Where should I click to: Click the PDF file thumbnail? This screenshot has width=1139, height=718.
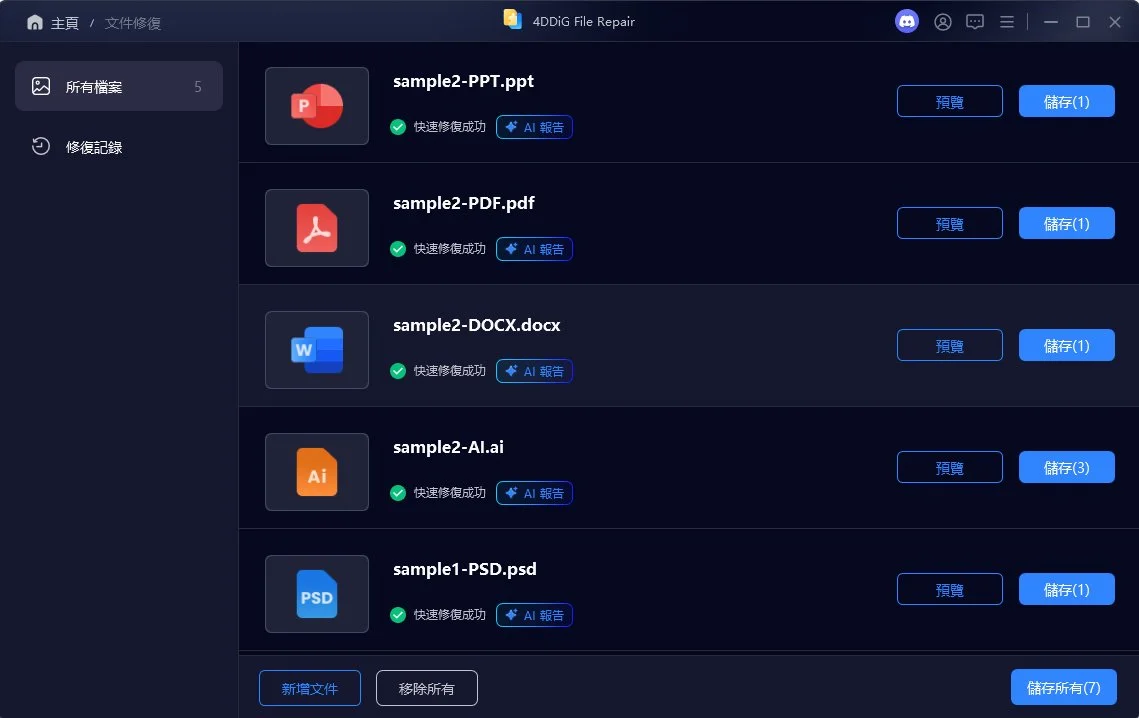click(317, 228)
